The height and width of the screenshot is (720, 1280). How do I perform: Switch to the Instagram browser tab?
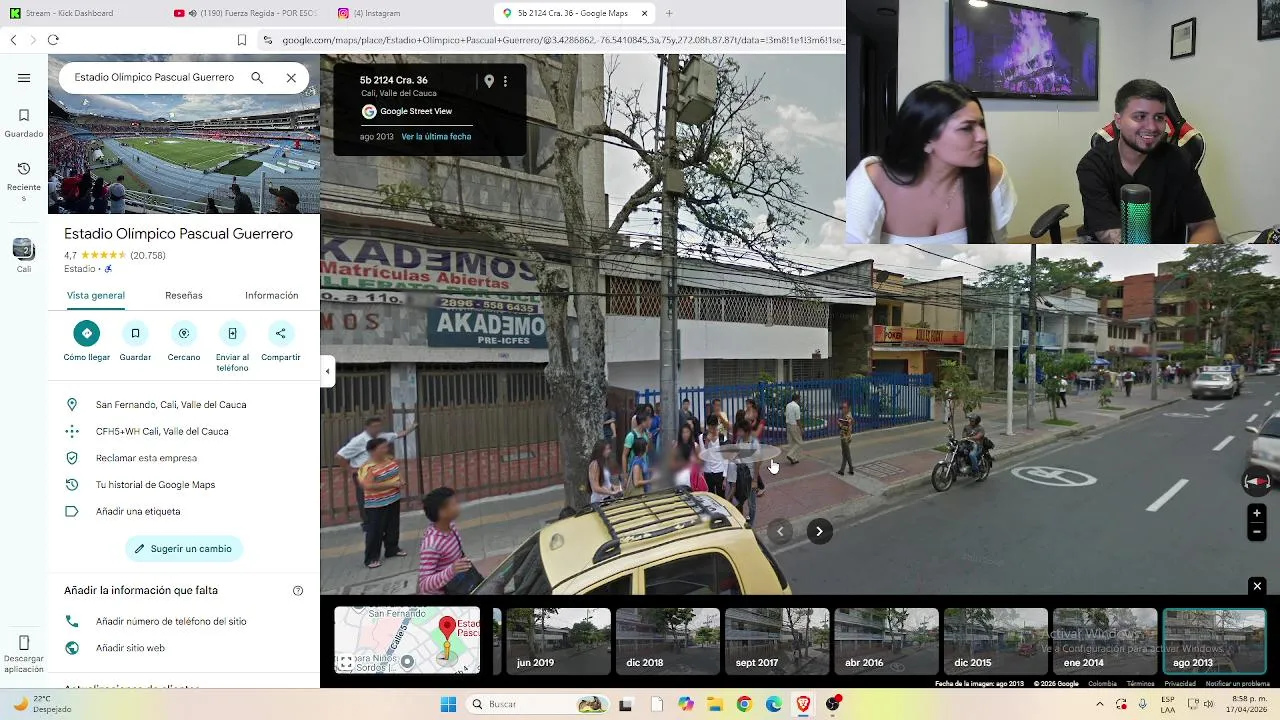coord(410,13)
